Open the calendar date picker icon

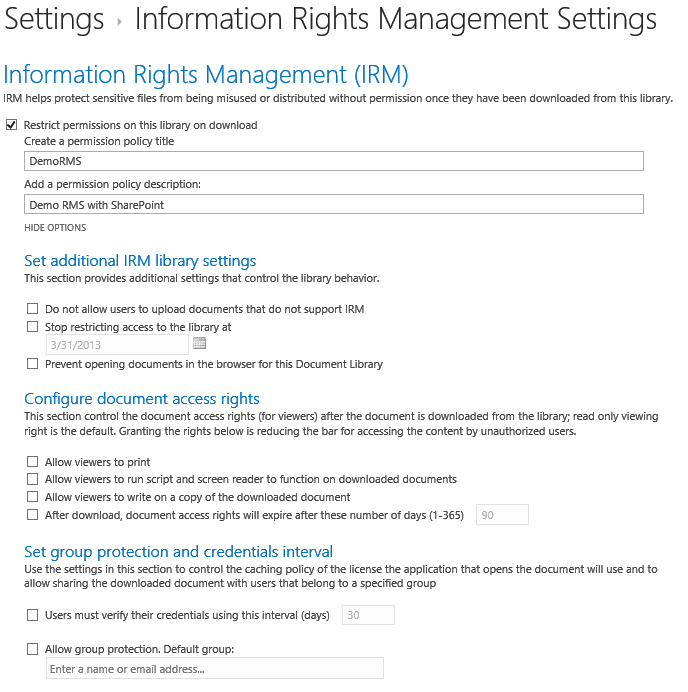tap(199, 344)
